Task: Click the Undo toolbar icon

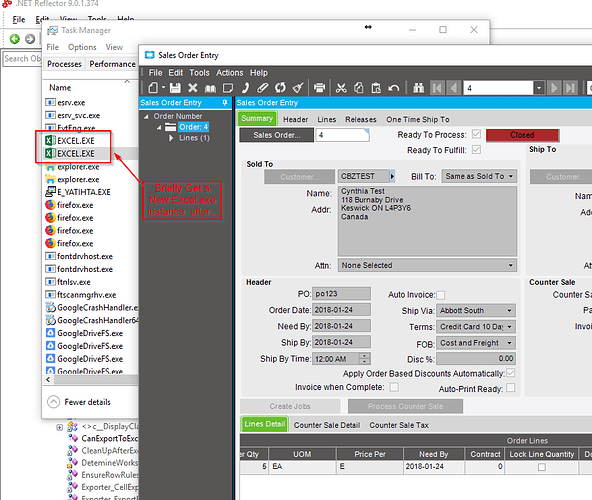Action: 394,88
